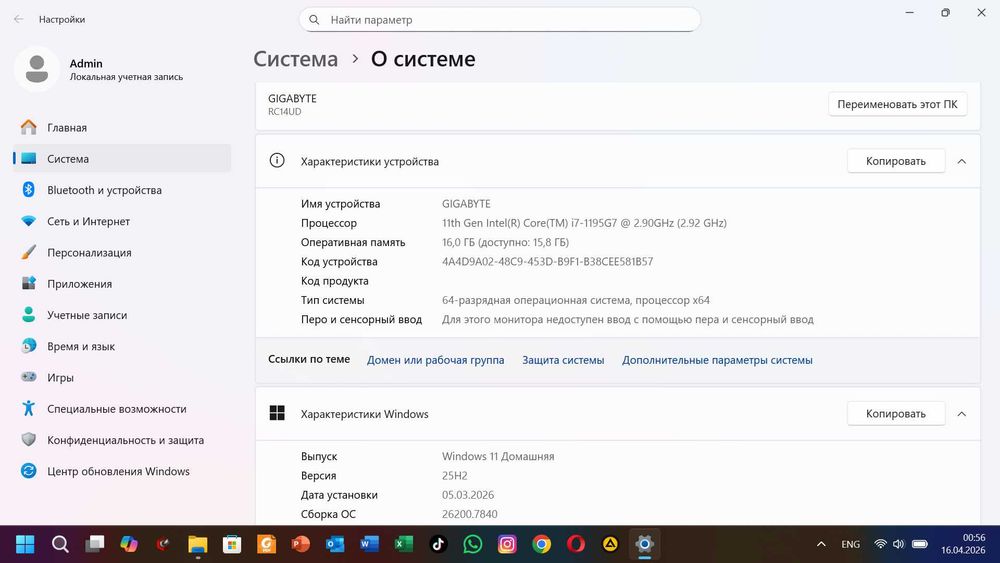This screenshot has height=563, width=1000.
Task: Open Центр обновления Windows
Action: (121, 471)
